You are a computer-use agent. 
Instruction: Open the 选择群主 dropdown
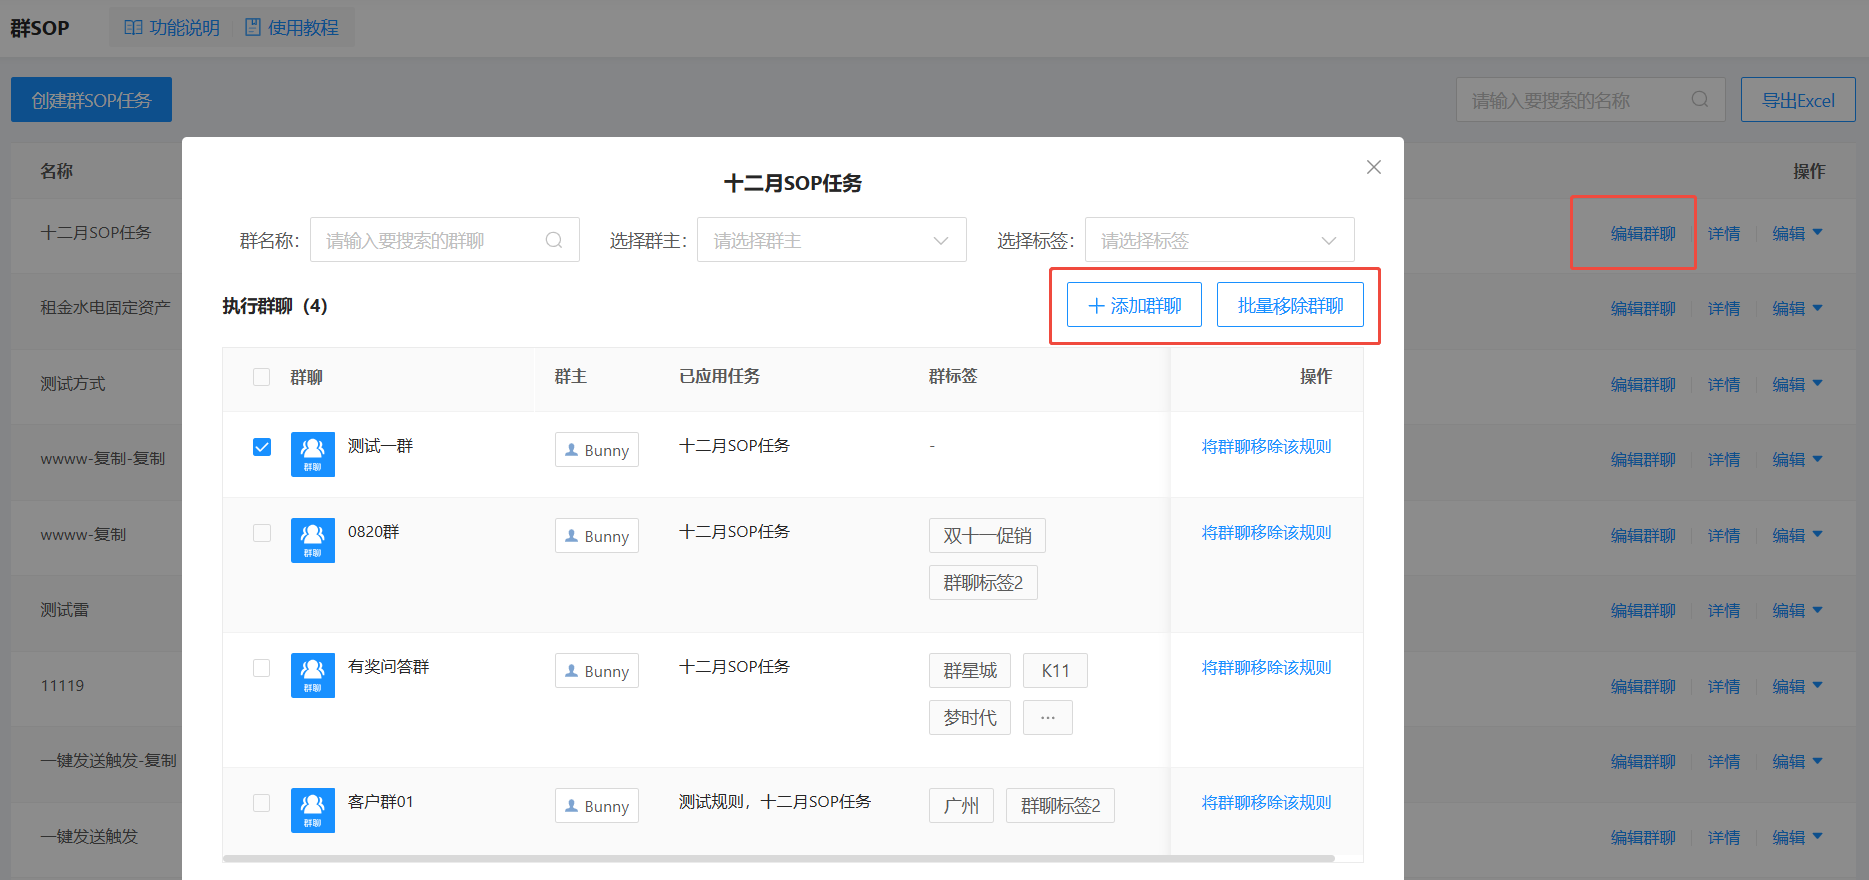(x=831, y=240)
